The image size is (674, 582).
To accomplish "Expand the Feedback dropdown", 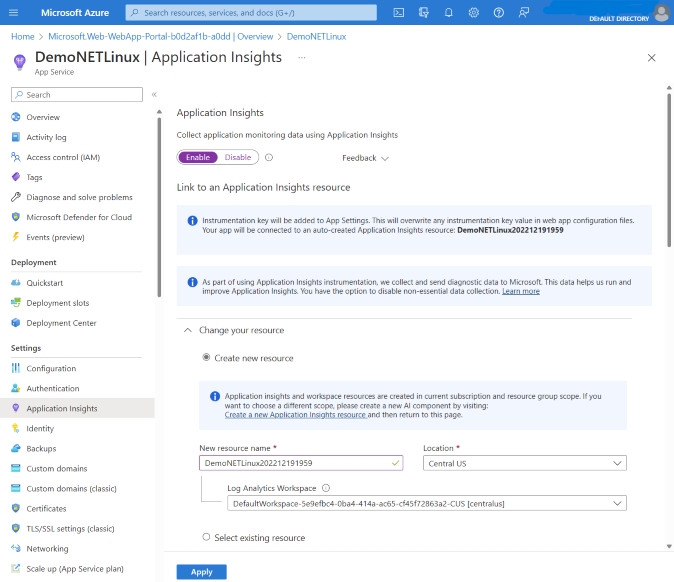I will pyautogui.click(x=365, y=158).
